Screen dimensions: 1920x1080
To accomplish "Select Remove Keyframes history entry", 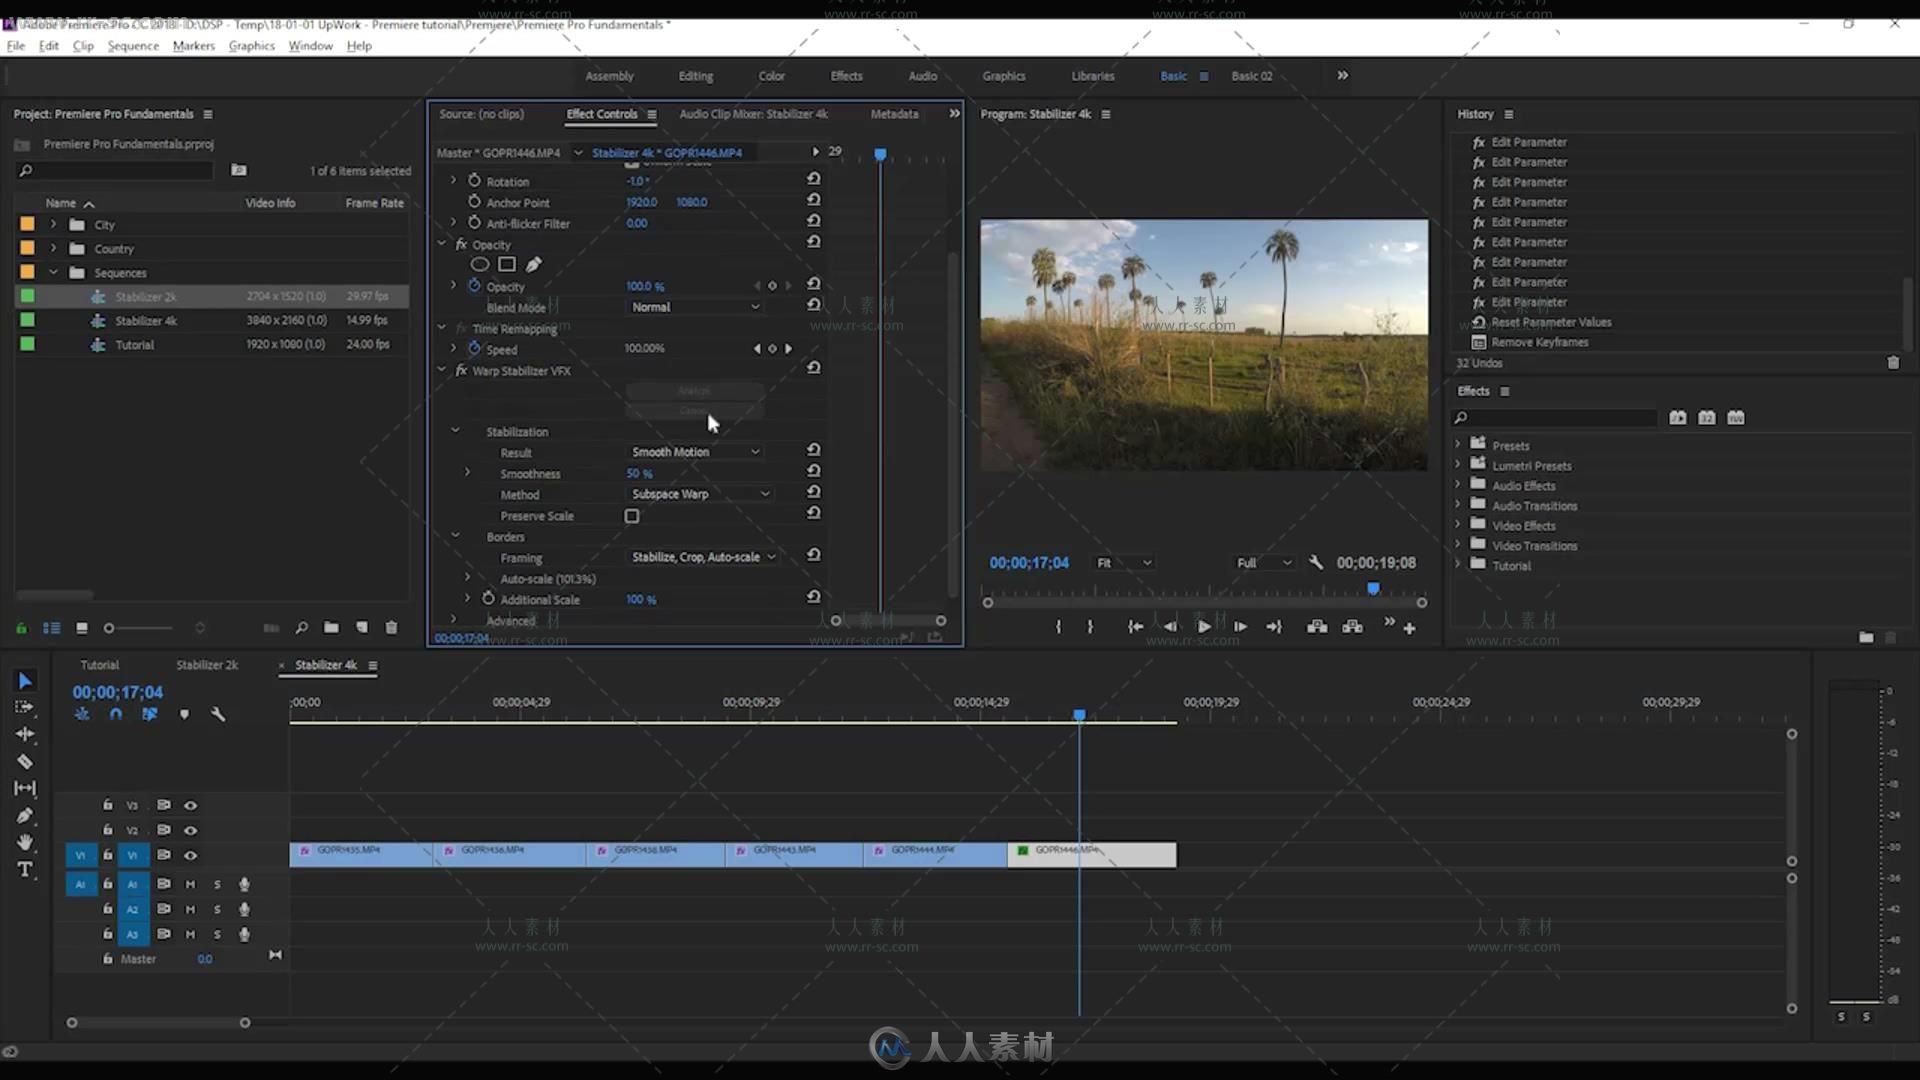I will tap(1539, 342).
